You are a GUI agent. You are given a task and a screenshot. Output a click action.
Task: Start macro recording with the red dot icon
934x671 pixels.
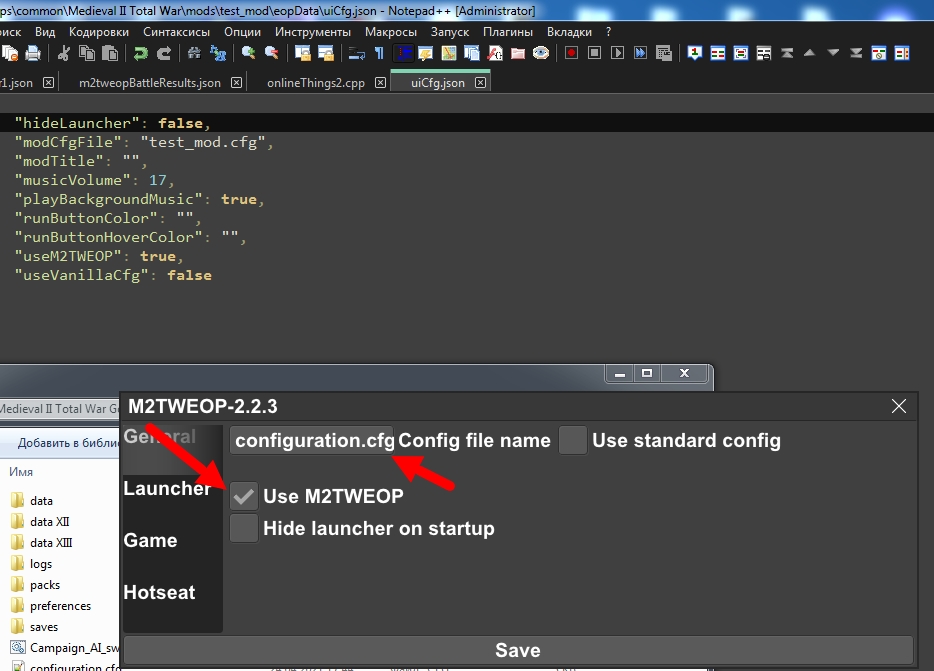571,54
